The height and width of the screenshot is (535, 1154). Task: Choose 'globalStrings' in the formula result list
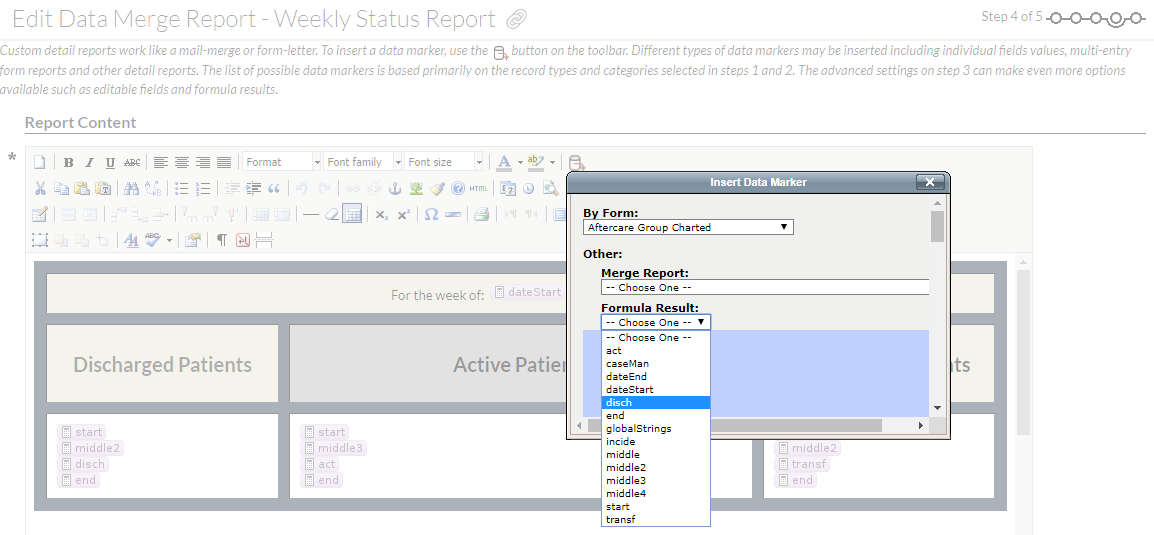pyautogui.click(x=656, y=428)
